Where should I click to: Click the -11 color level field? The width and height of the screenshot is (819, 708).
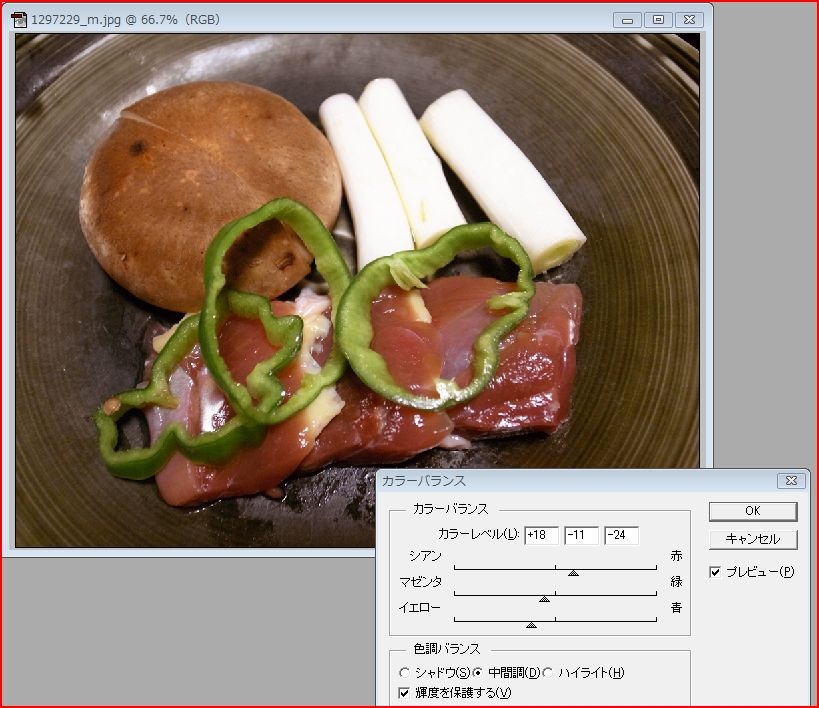[581, 535]
